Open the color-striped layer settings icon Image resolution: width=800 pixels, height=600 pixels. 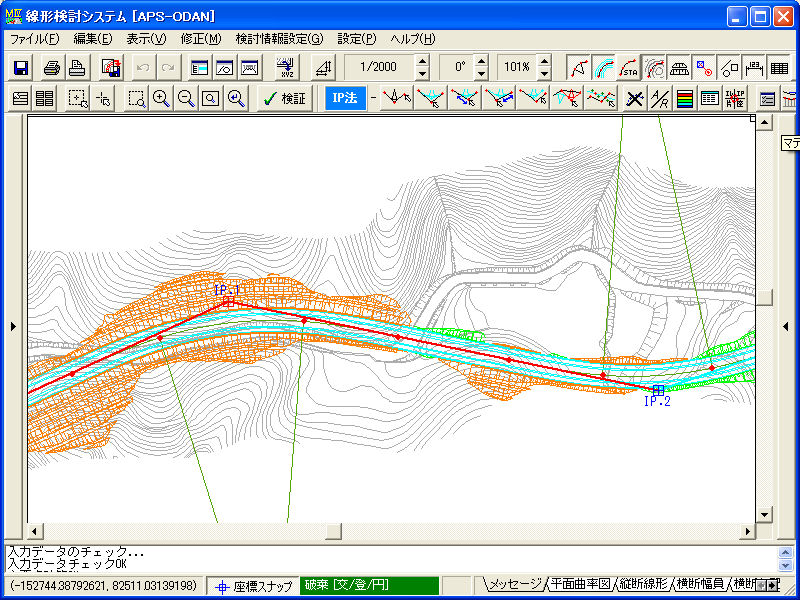(685, 98)
